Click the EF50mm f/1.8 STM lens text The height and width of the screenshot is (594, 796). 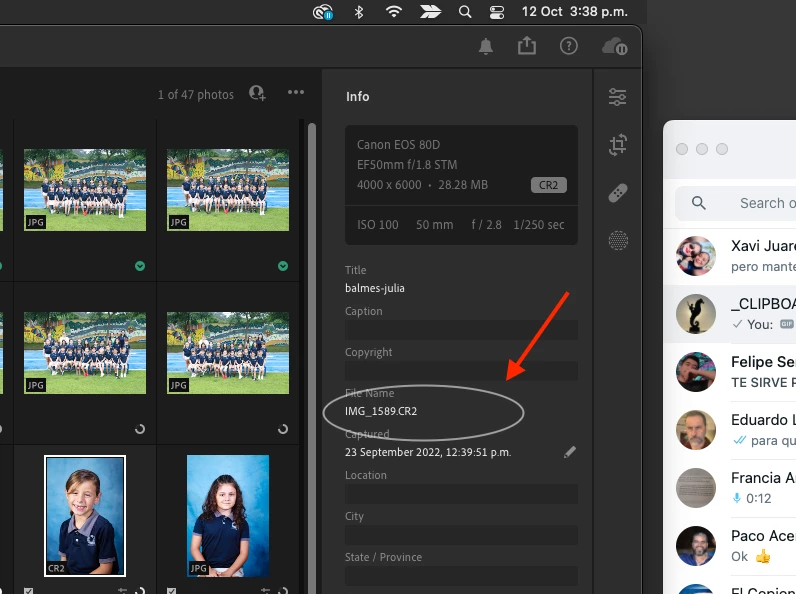click(407, 164)
